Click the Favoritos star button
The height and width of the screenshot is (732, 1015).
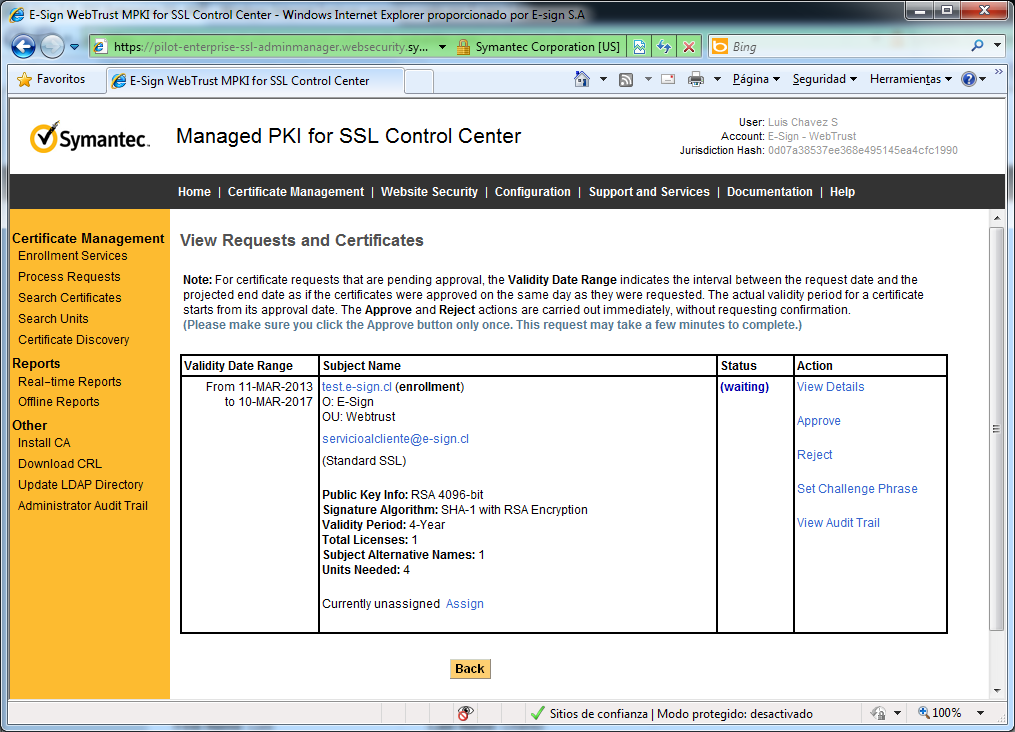[x=52, y=79]
